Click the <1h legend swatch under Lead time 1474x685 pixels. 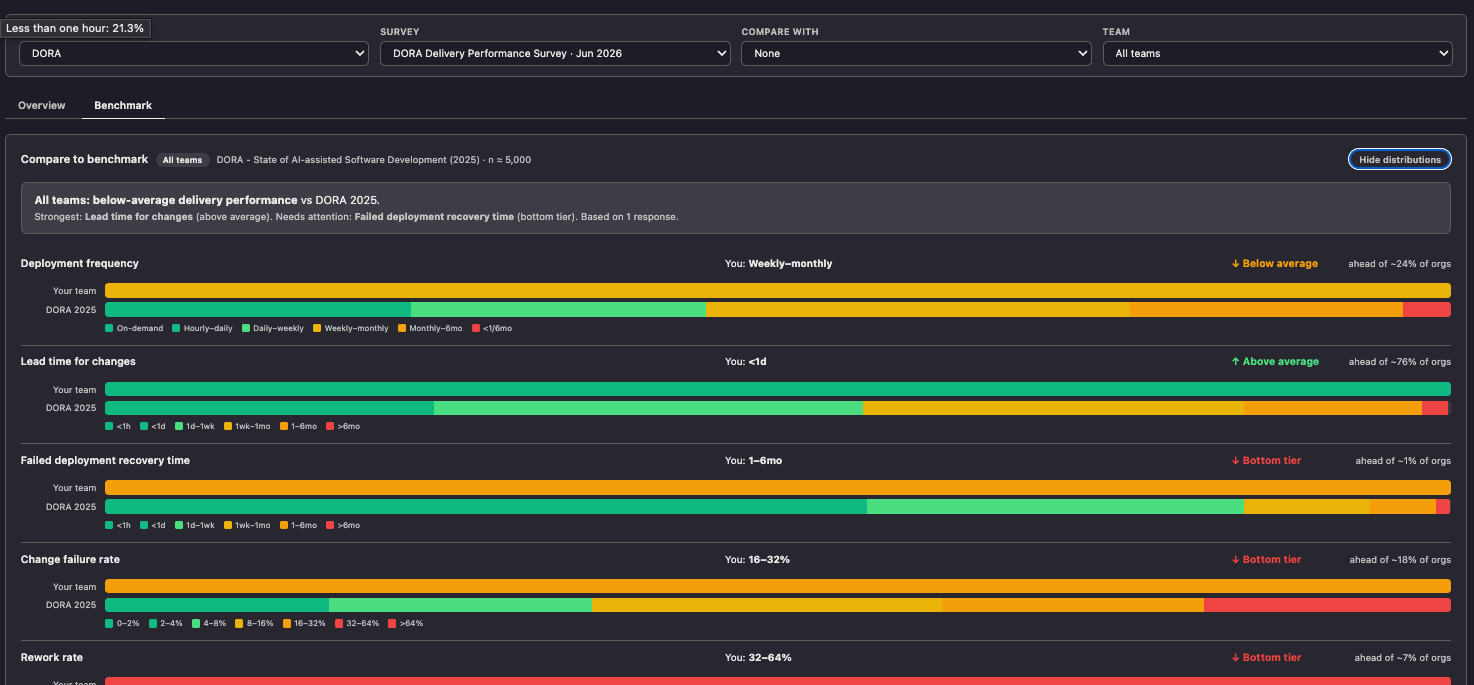[x=109, y=426]
